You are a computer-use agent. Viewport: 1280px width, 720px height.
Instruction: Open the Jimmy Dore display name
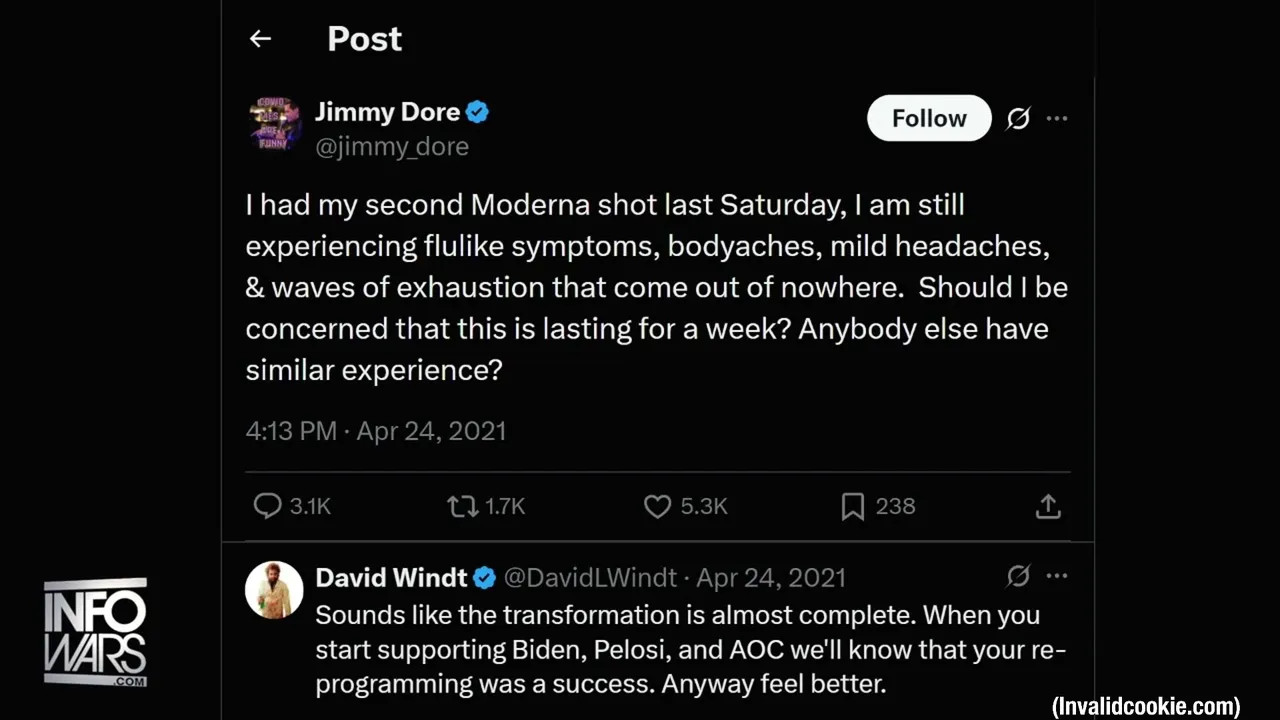coord(387,112)
